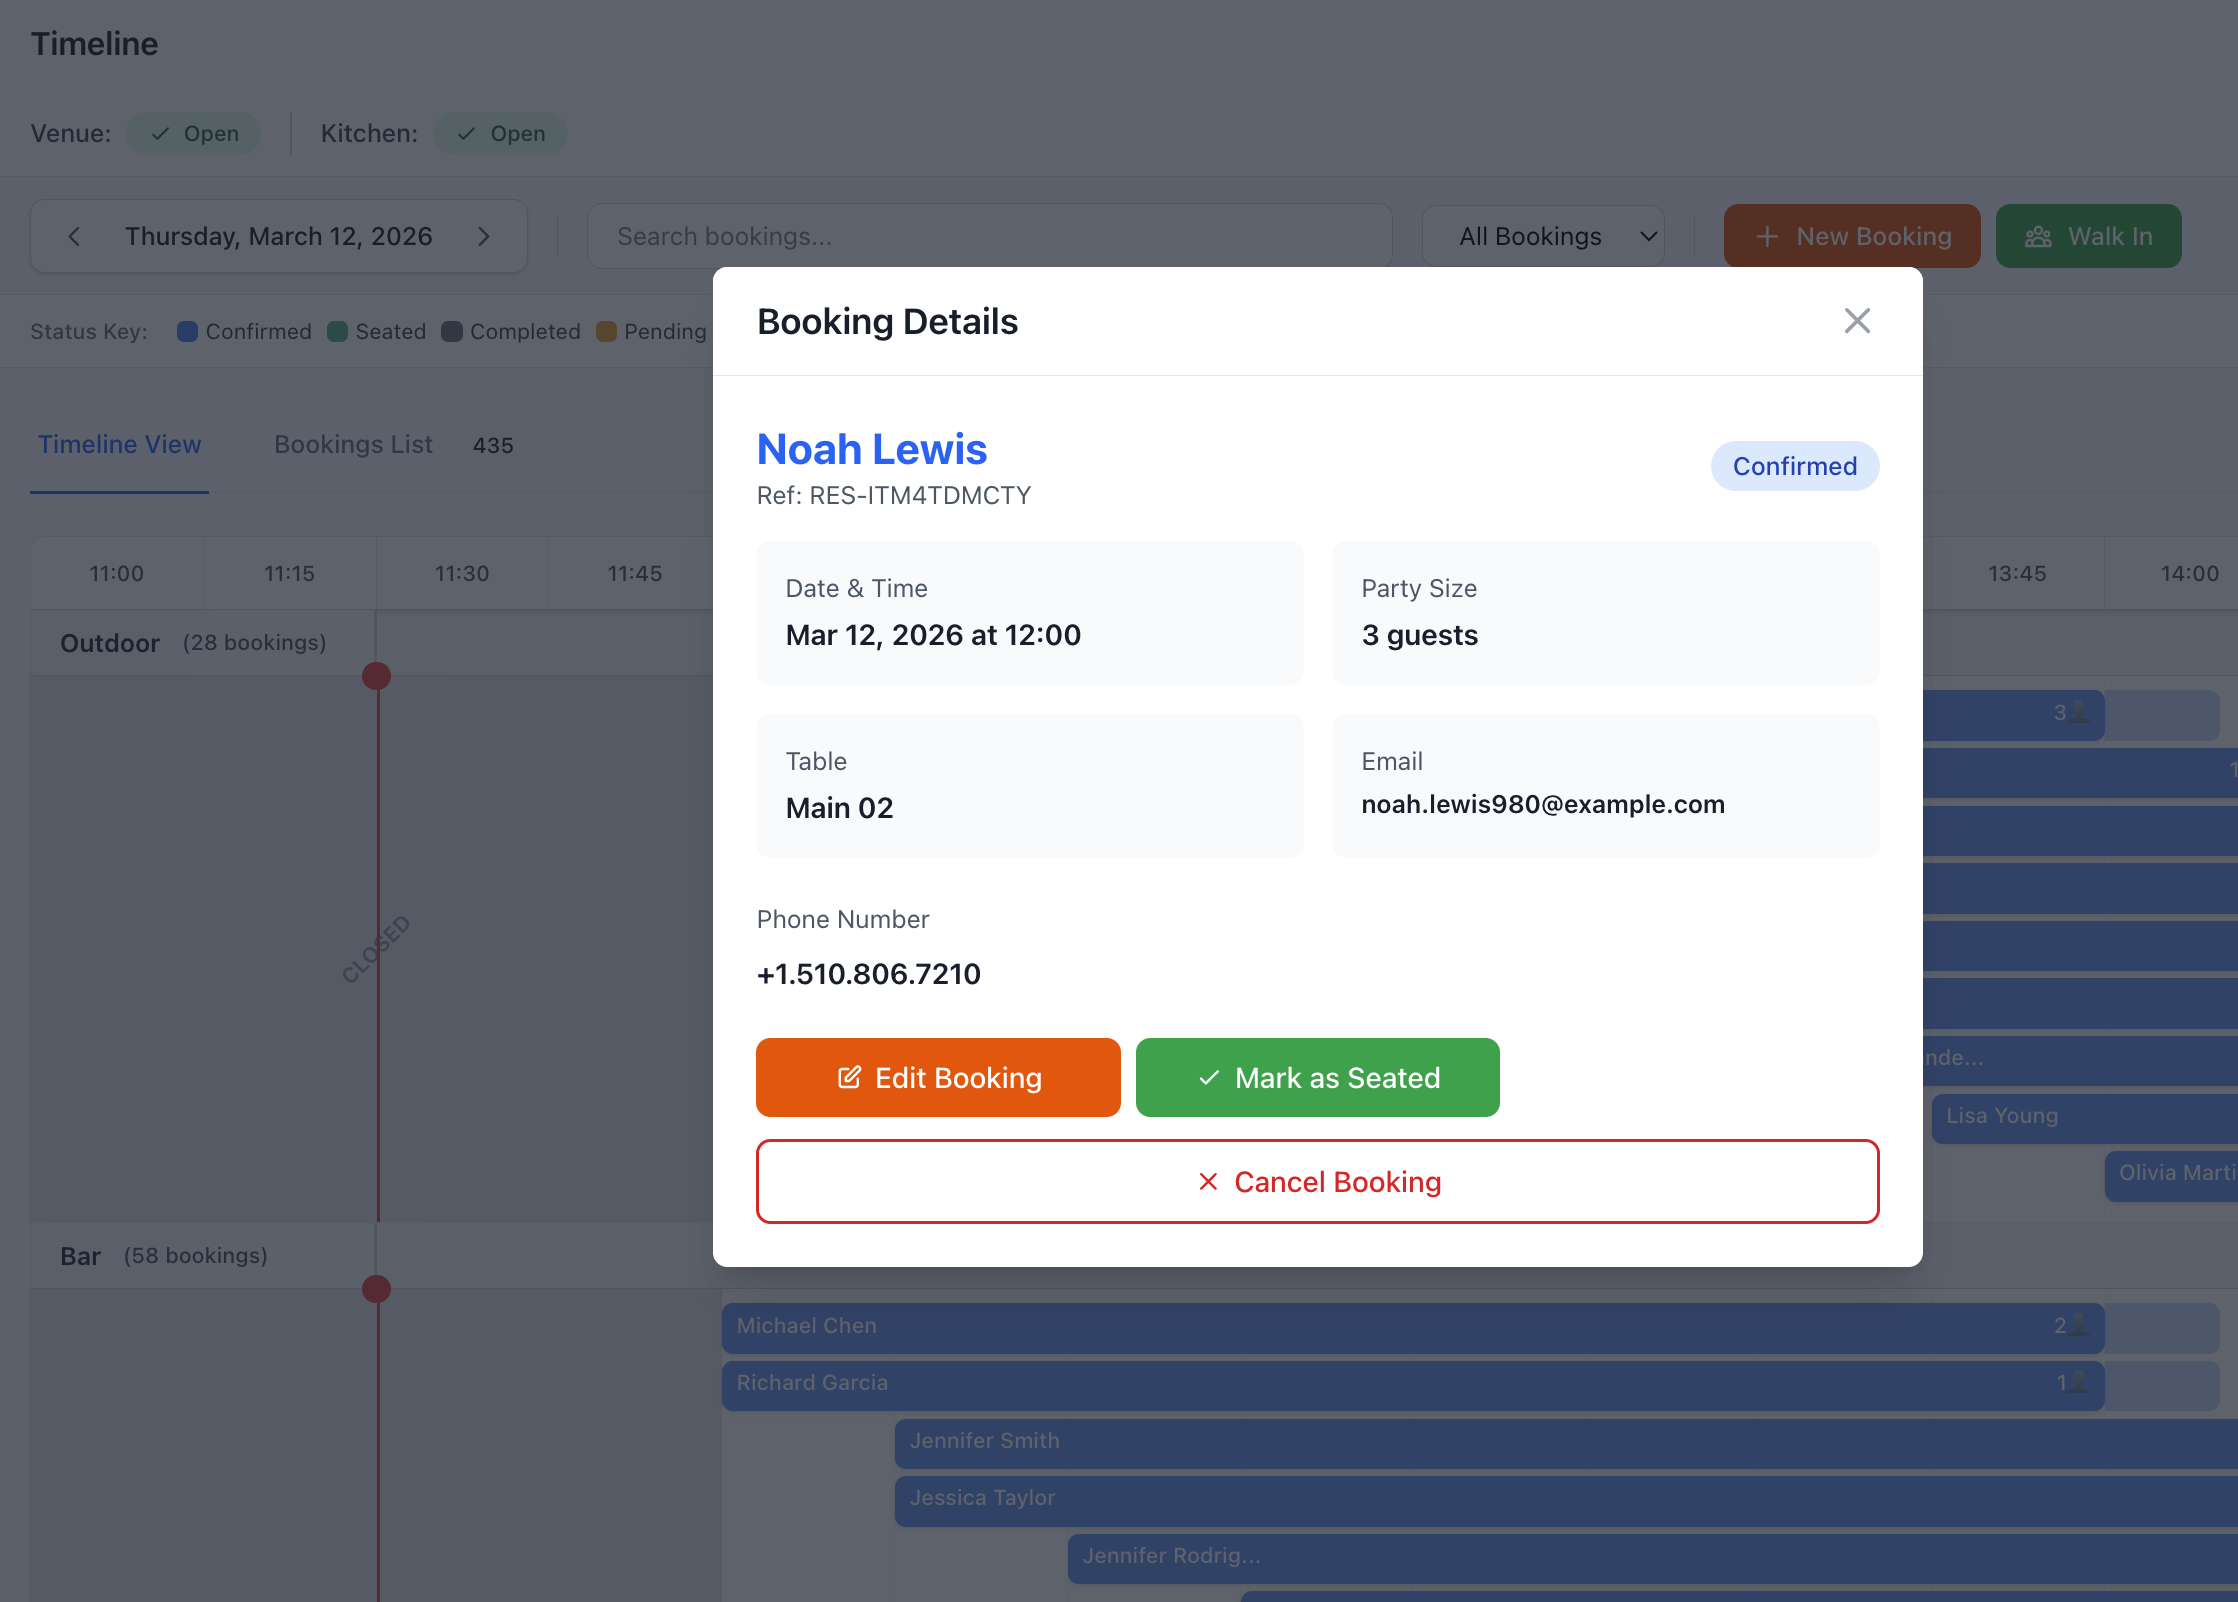Viewport: 2238px width, 1602px height.
Task: Go to previous day using left chevron
Action: point(74,236)
